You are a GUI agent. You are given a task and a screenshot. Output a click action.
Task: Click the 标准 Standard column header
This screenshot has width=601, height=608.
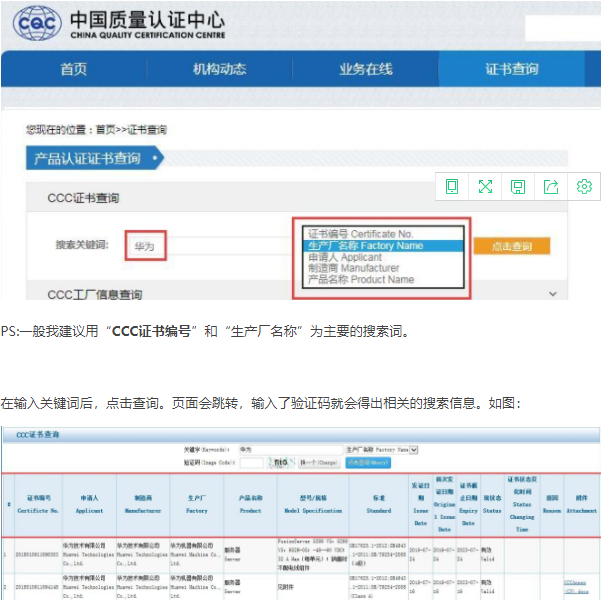[x=379, y=504]
